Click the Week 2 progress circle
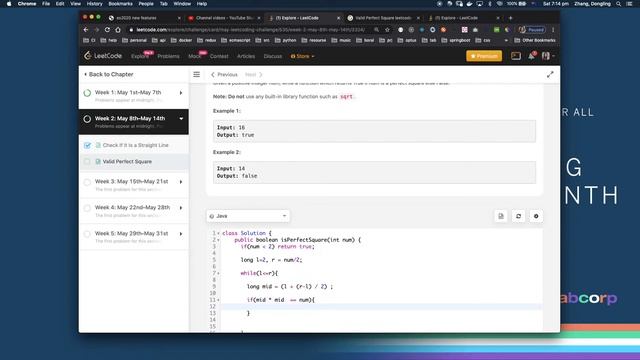This screenshot has width=640, height=360. tap(87, 119)
